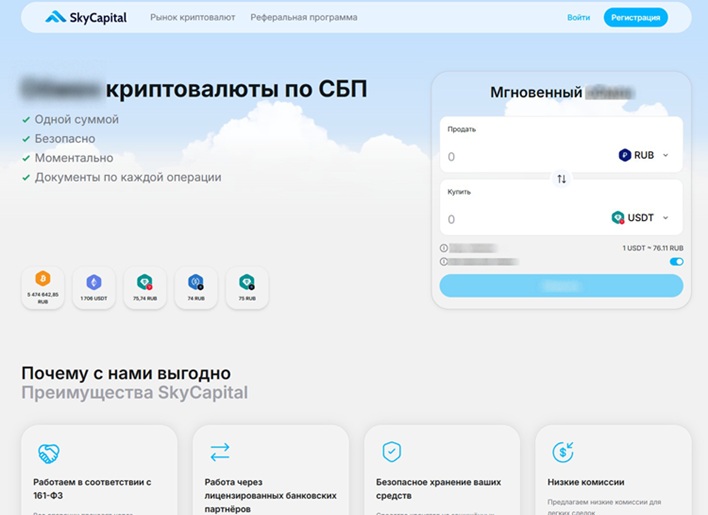Click 'Документы по каждой операции' text

(x=128, y=177)
